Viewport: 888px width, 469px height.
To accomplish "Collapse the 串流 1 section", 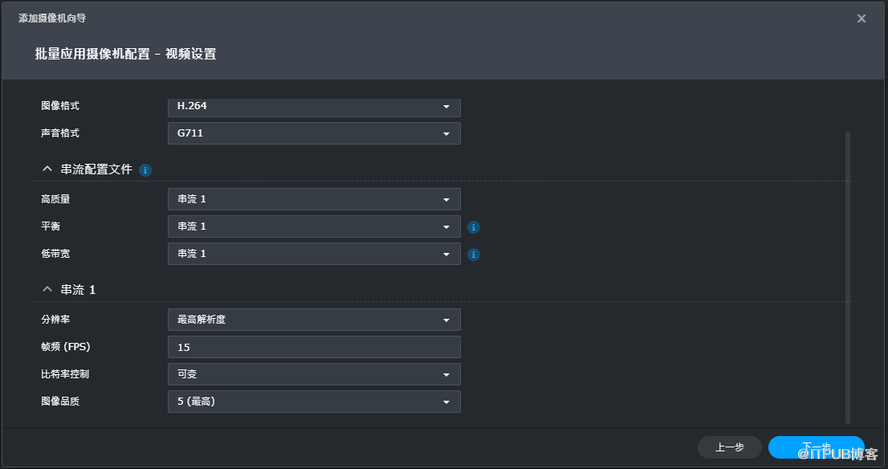I will pos(47,290).
